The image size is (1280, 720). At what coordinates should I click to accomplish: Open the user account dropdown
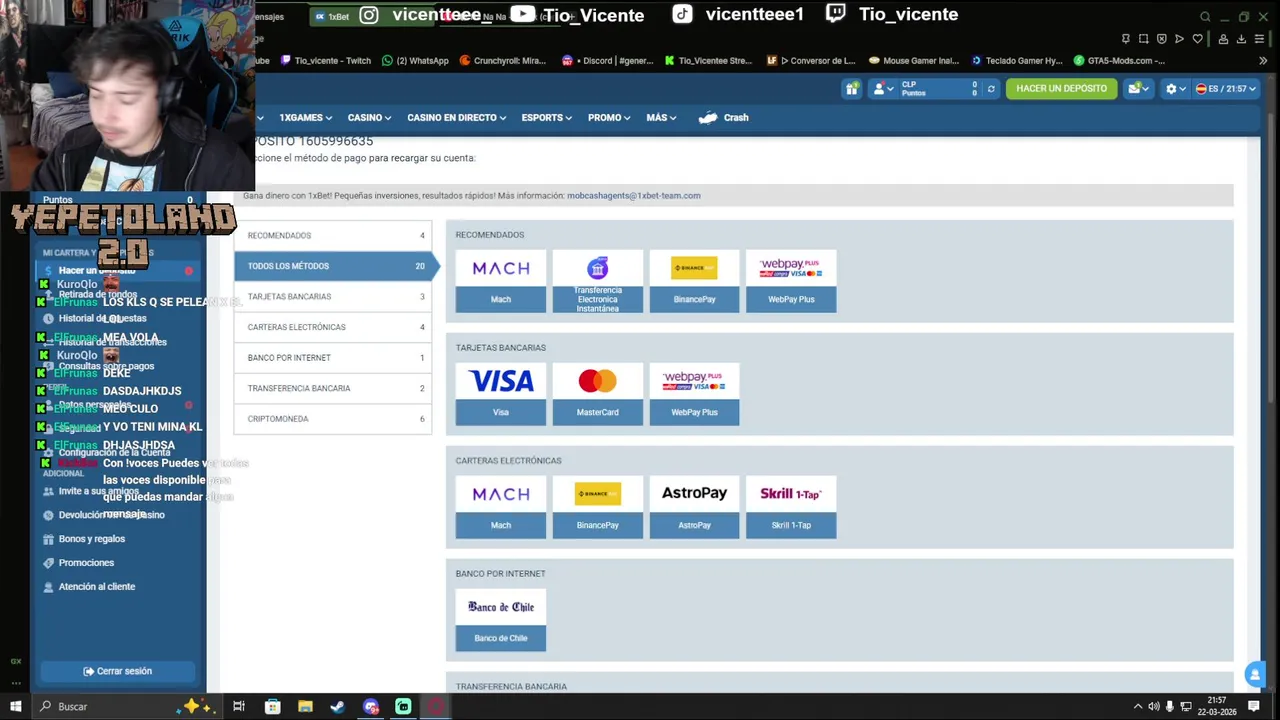882,89
